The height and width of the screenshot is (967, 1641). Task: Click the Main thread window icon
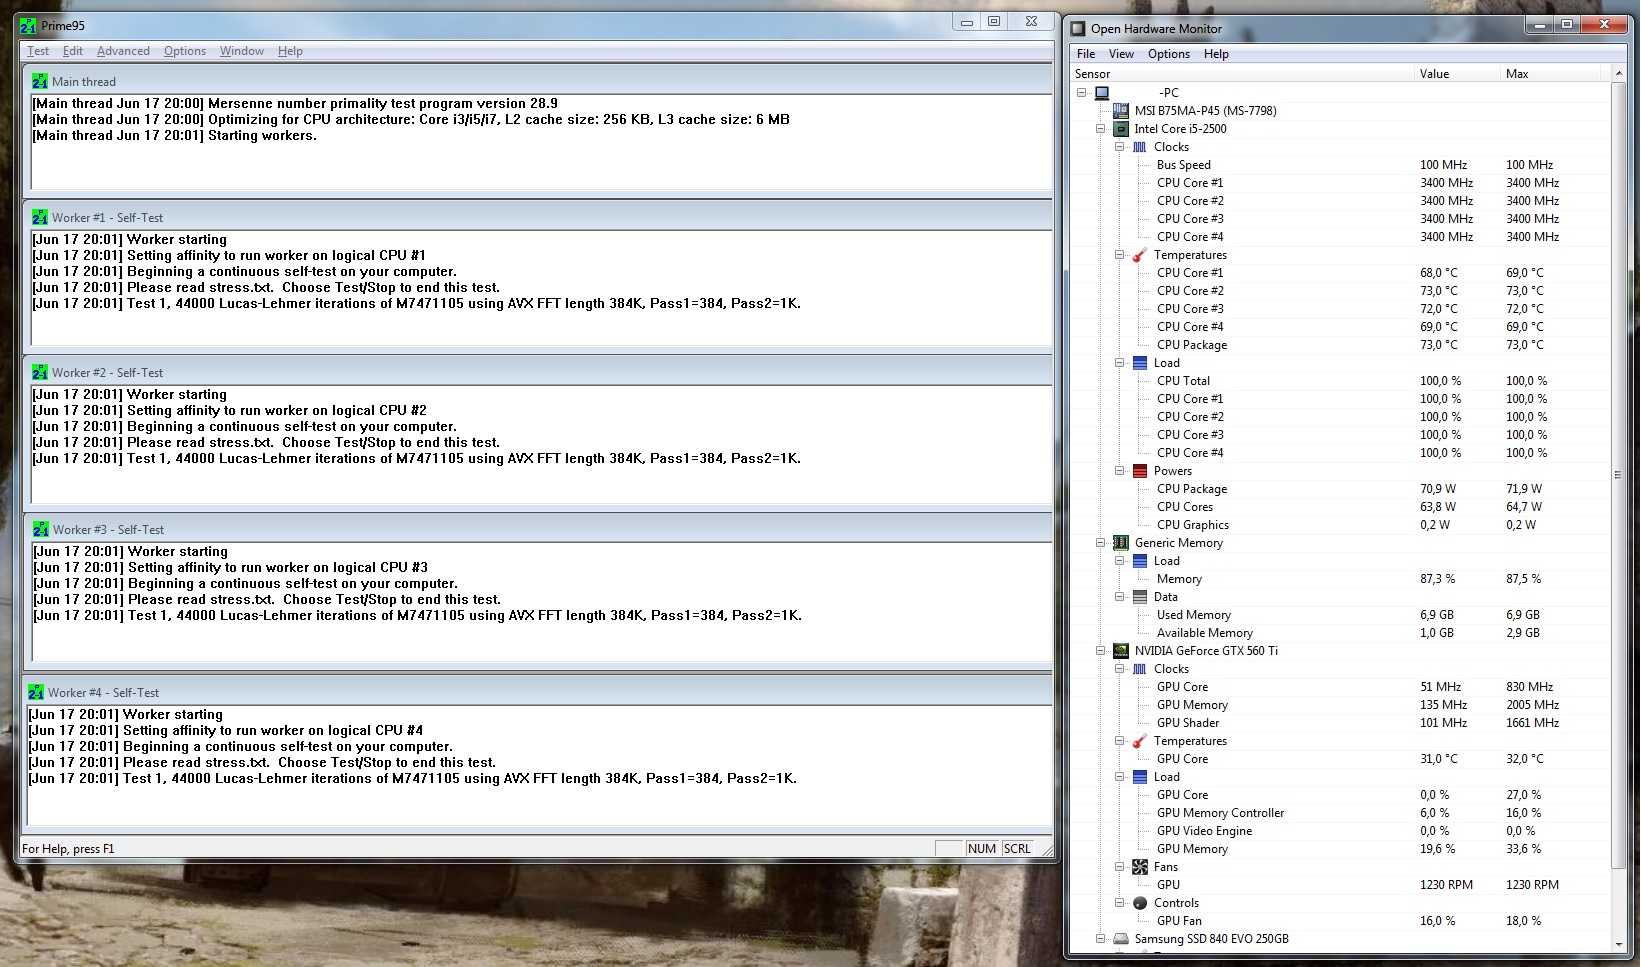[x=40, y=81]
